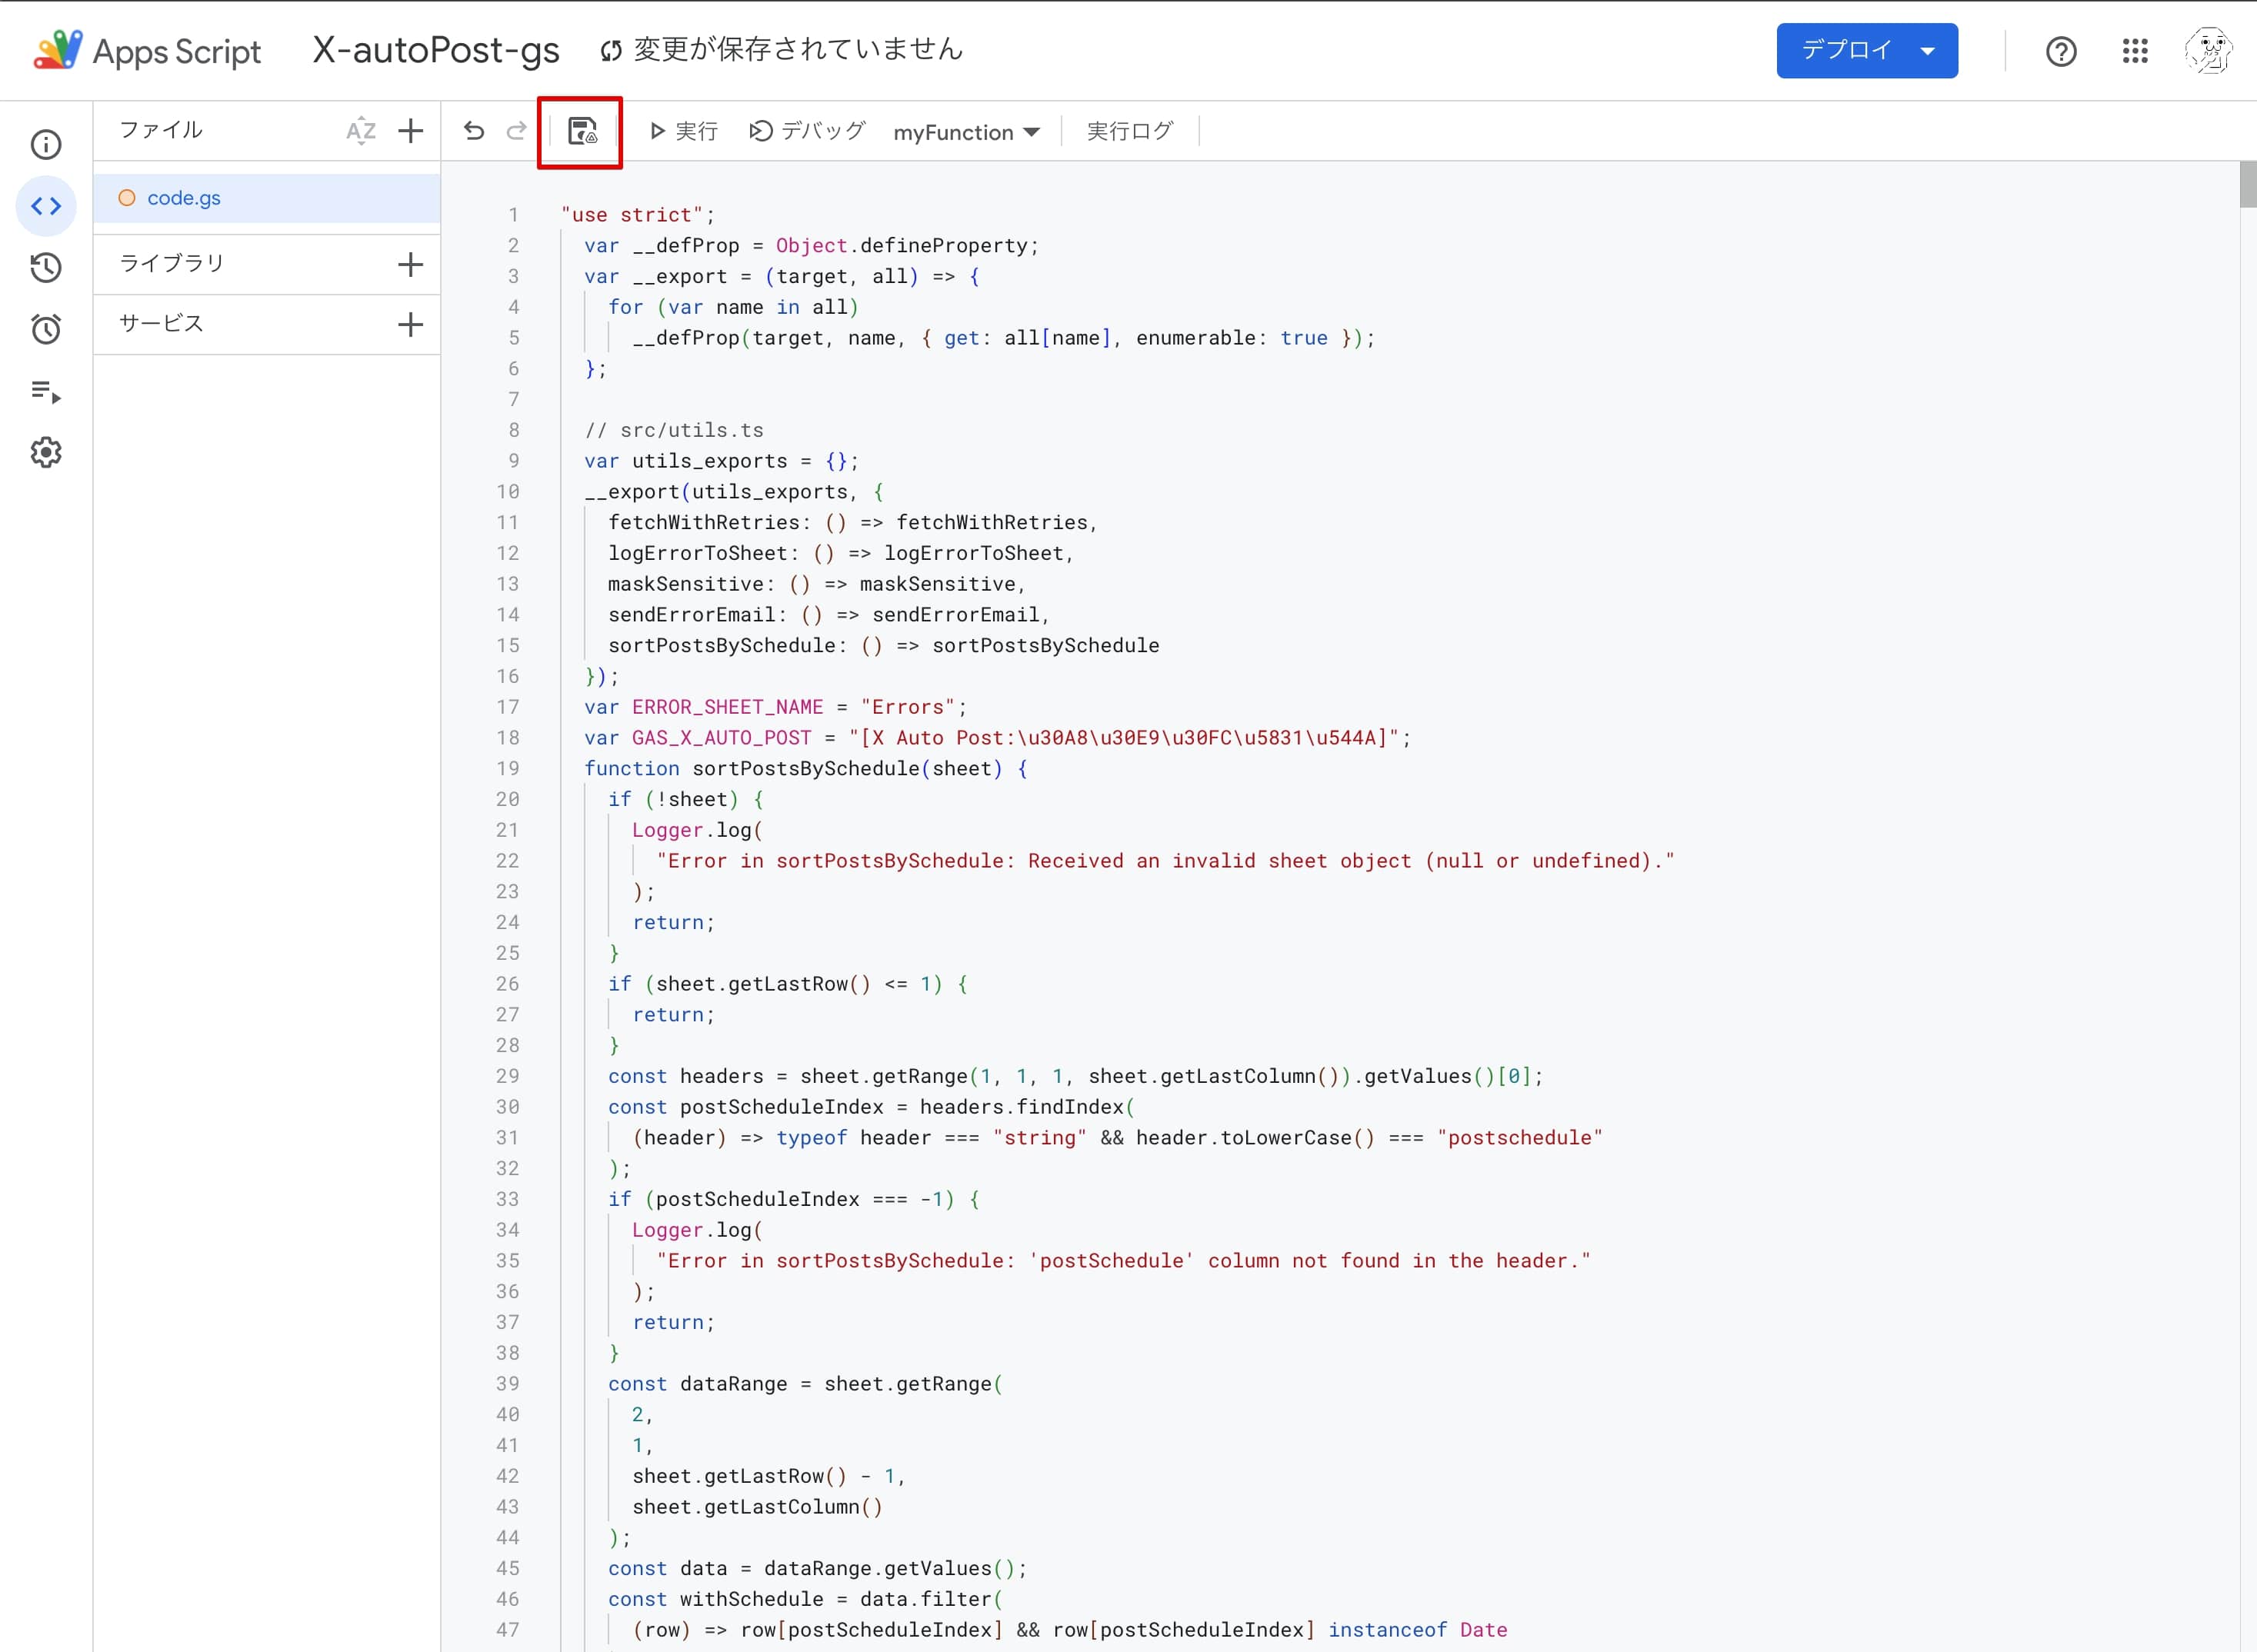The image size is (2257, 1652).
Task: Sort files alphabetically with AZ icon
Action: pyautogui.click(x=361, y=131)
